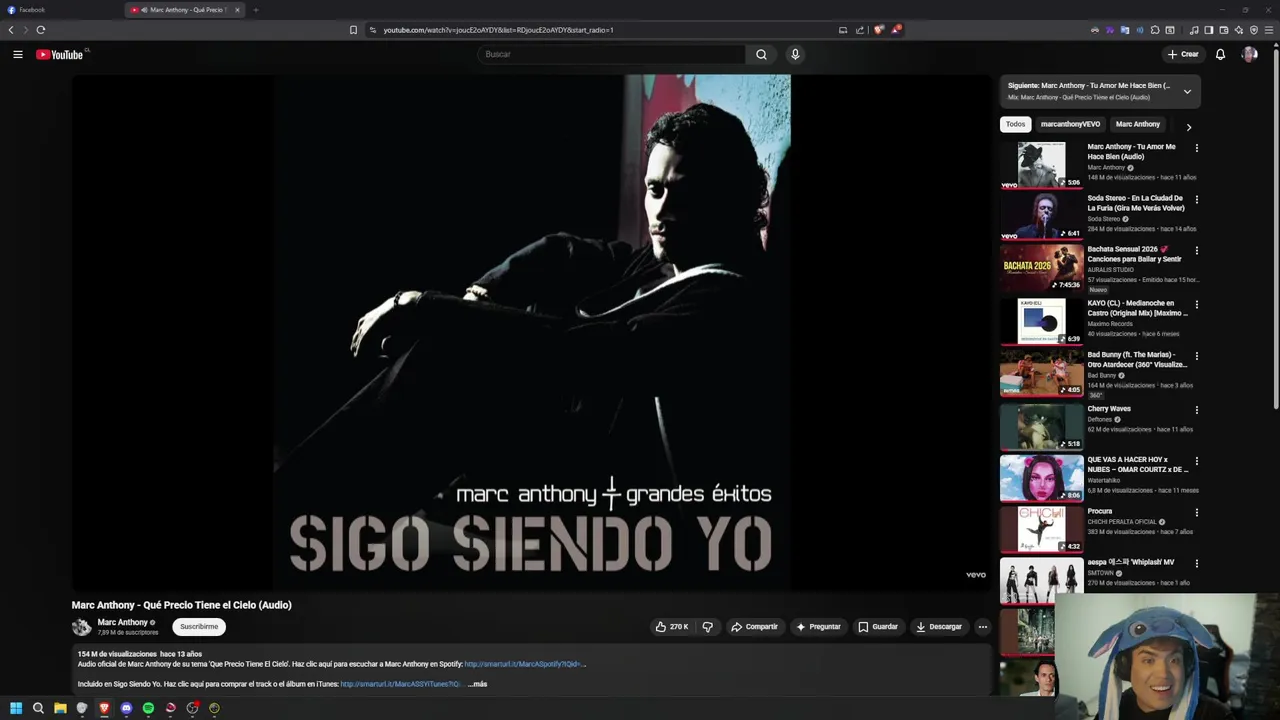Open the browser extensions puzzle icon
1280x720 pixels.
point(1154,30)
